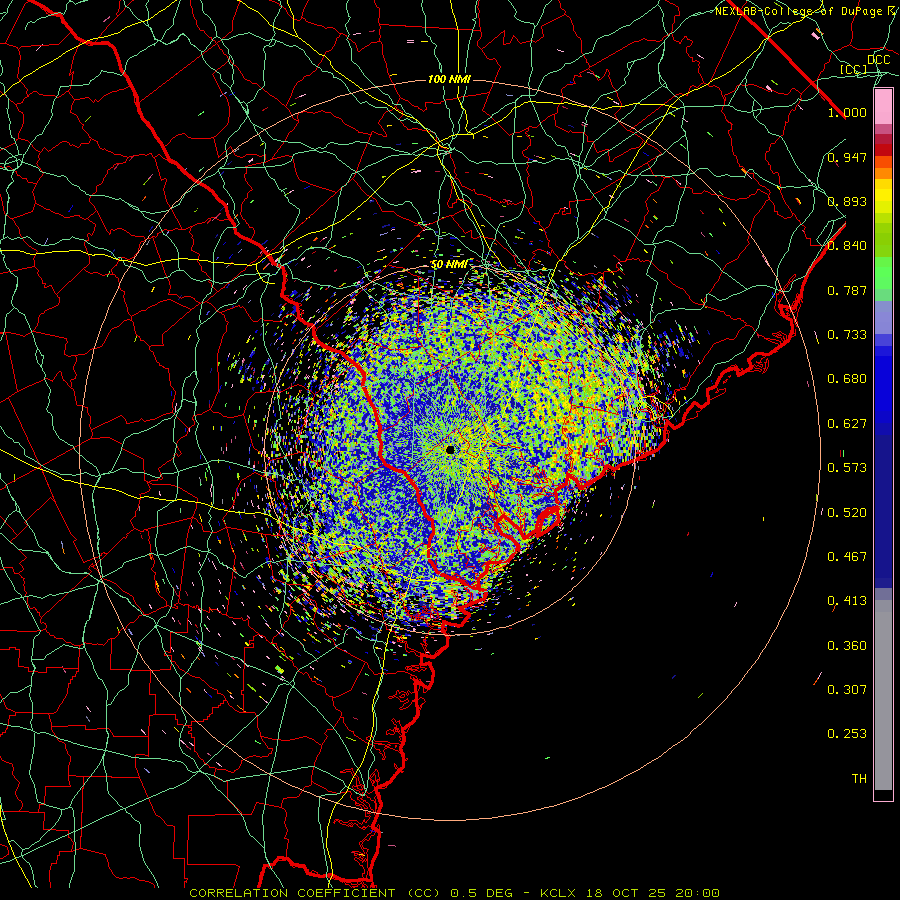This screenshot has height=900, width=900.
Task: Click the TH threshold label
Action: tap(859, 779)
